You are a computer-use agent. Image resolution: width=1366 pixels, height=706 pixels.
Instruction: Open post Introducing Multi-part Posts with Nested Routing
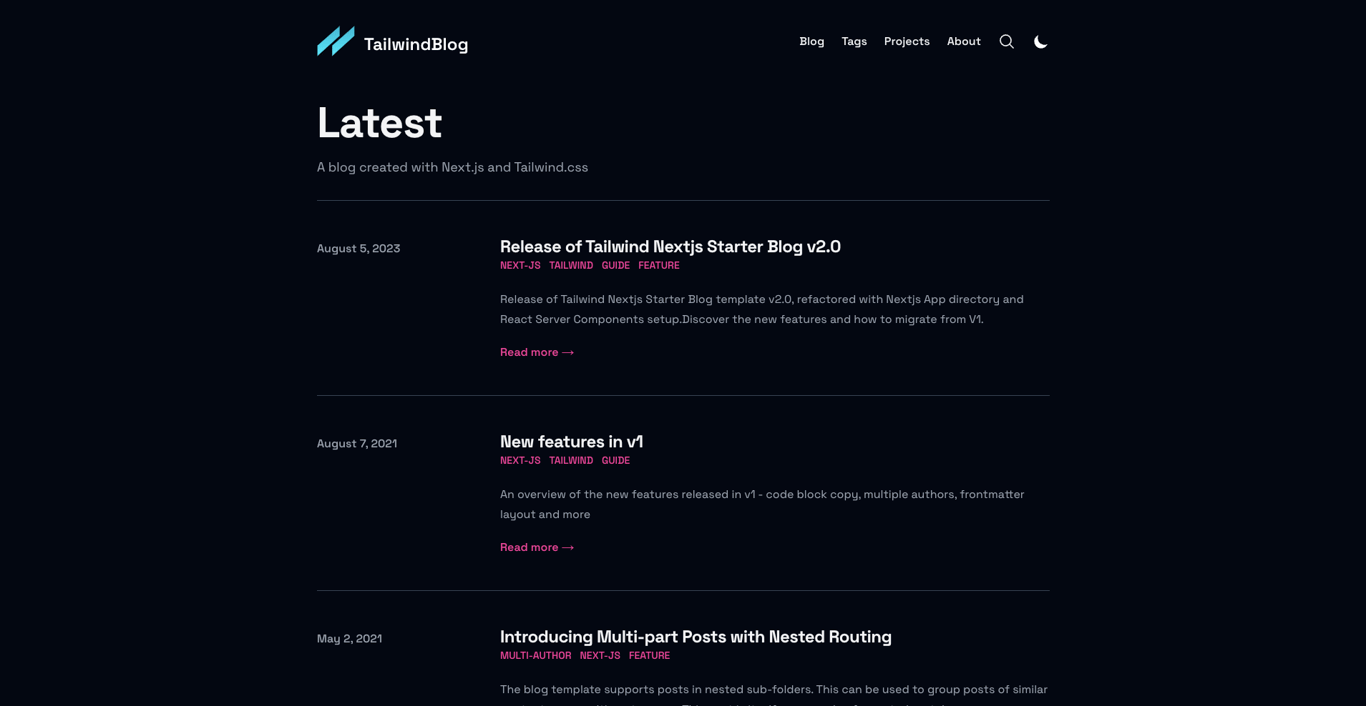(x=696, y=636)
